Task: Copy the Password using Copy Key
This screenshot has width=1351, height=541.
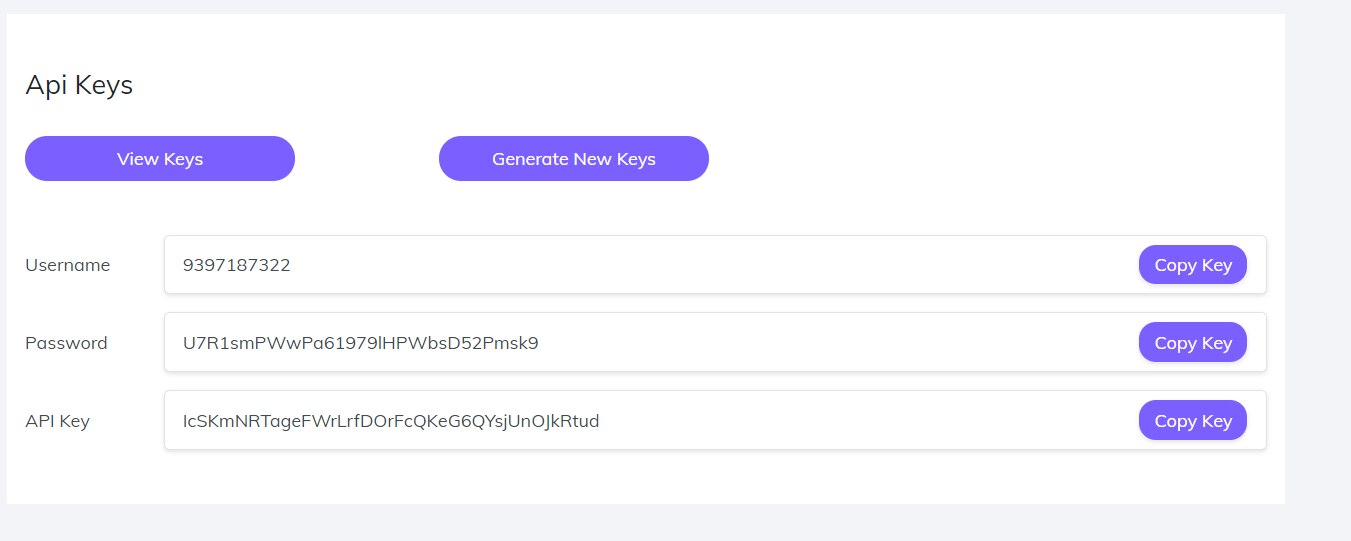Action: pyautogui.click(x=1192, y=343)
